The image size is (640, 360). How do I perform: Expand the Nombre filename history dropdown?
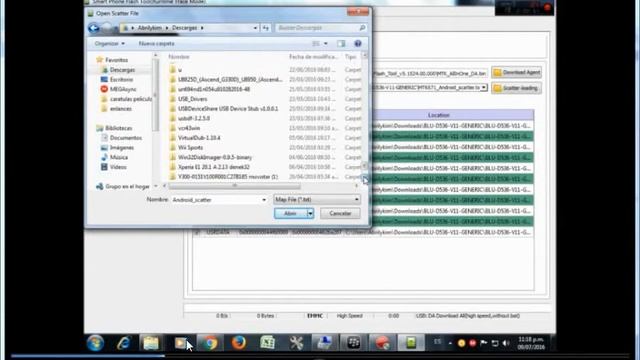click(264, 200)
